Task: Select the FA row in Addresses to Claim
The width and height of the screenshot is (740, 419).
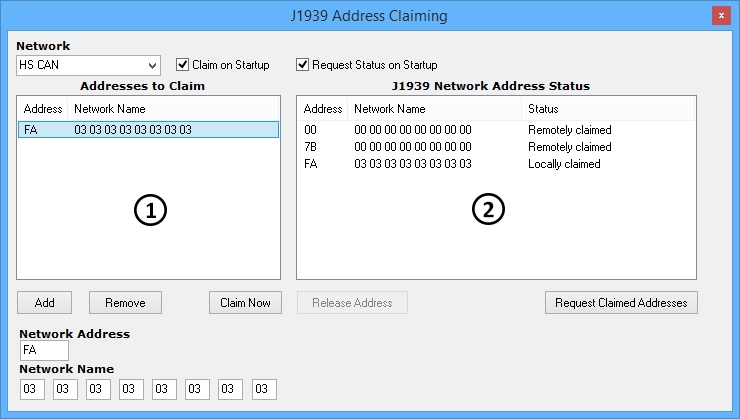Action: tap(148, 130)
